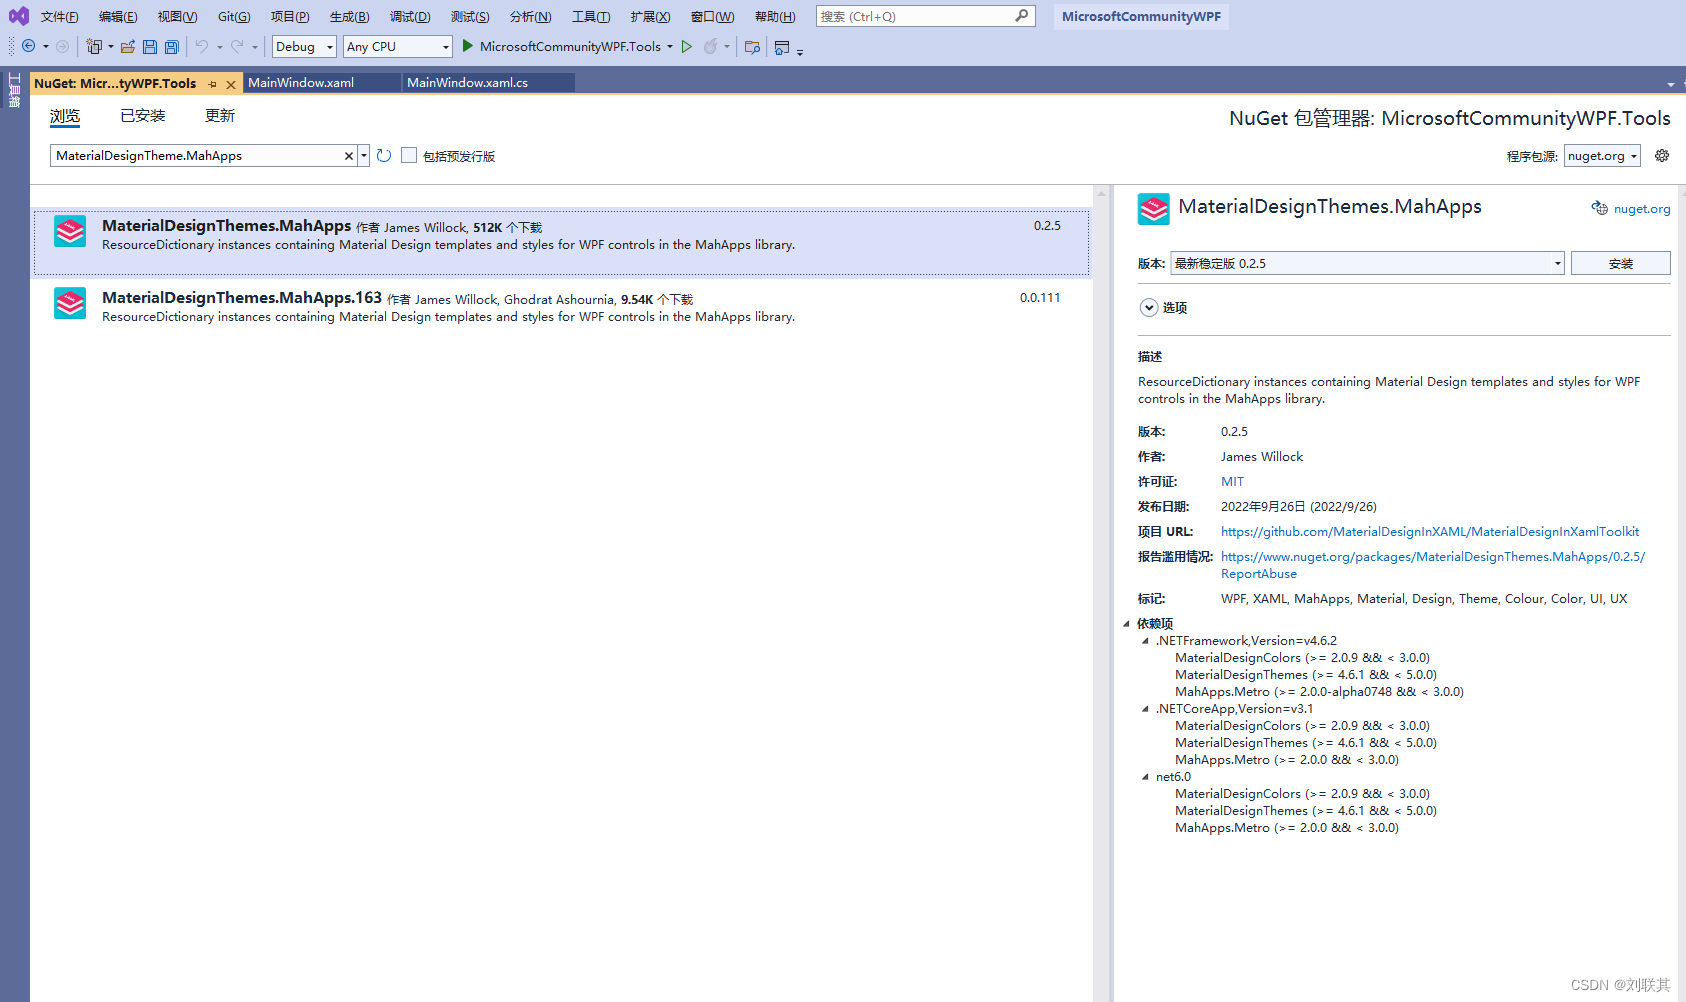Click the MaterialDesignThemes.MahApps.163 package icon
1686x1002 pixels.
(x=70, y=303)
